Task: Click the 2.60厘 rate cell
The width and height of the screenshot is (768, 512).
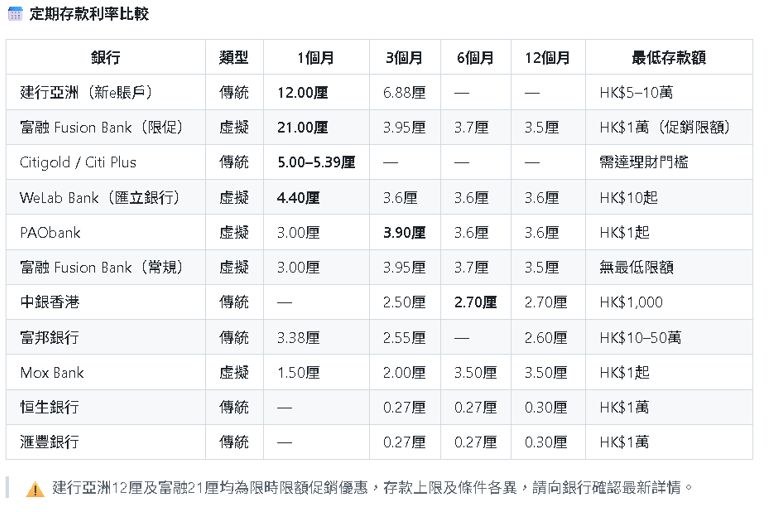Action: (546, 338)
